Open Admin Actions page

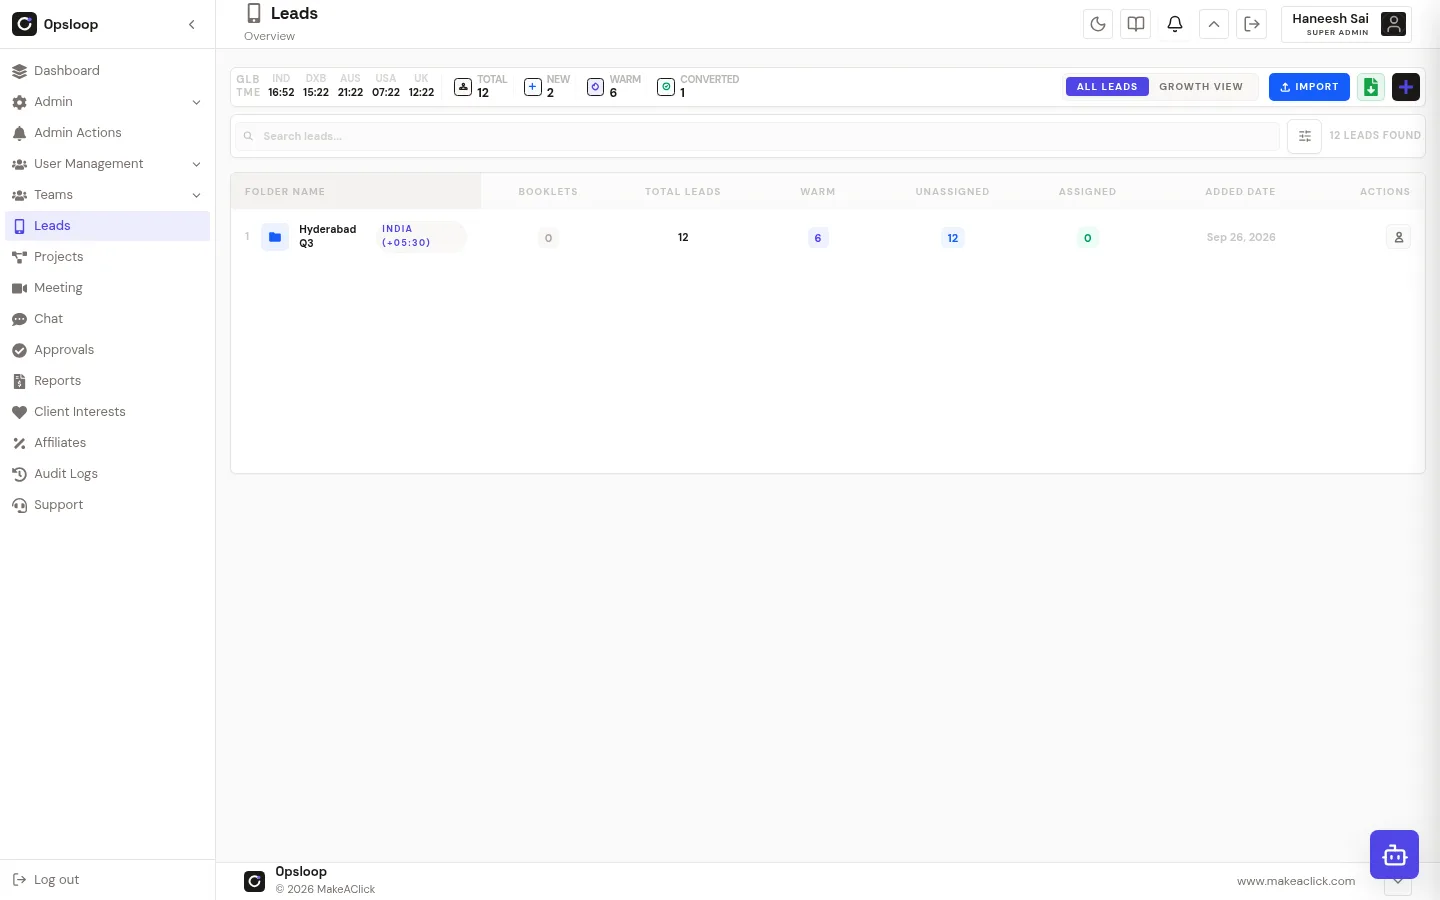(x=107, y=133)
